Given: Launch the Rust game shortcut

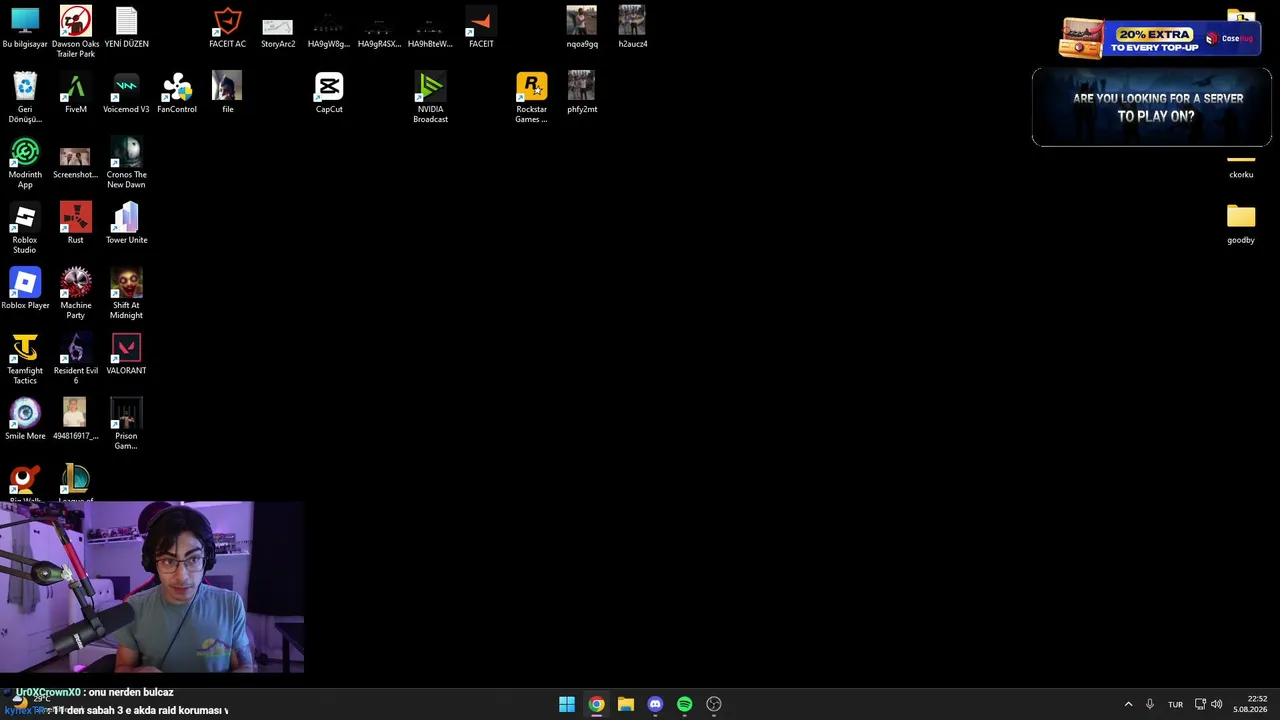Looking at the screenshot, I should pyautogui.click(x=75, y=224).
